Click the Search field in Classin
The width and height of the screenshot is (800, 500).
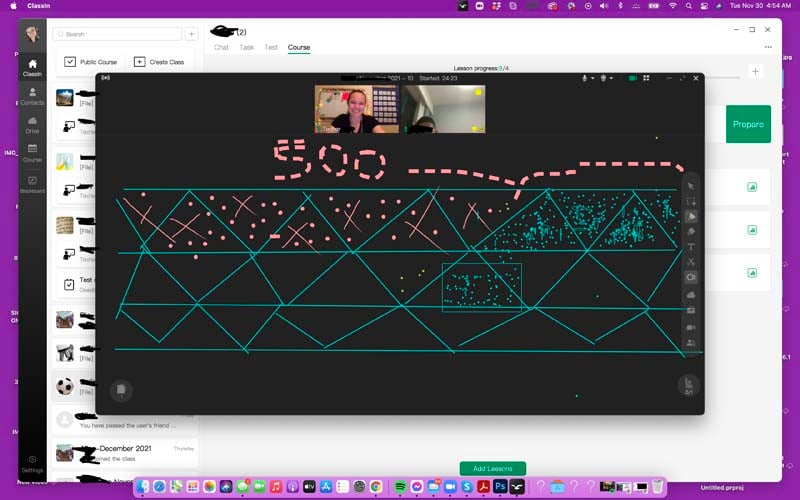118,34
